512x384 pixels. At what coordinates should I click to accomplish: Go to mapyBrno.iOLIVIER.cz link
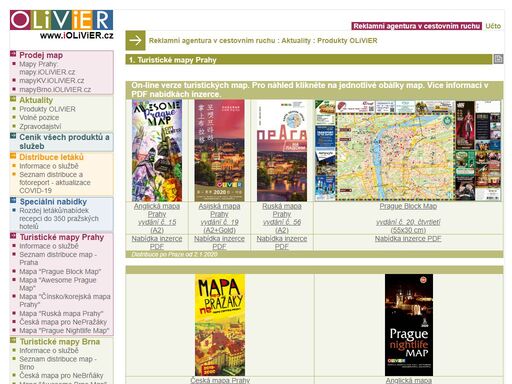pos(55,89)
